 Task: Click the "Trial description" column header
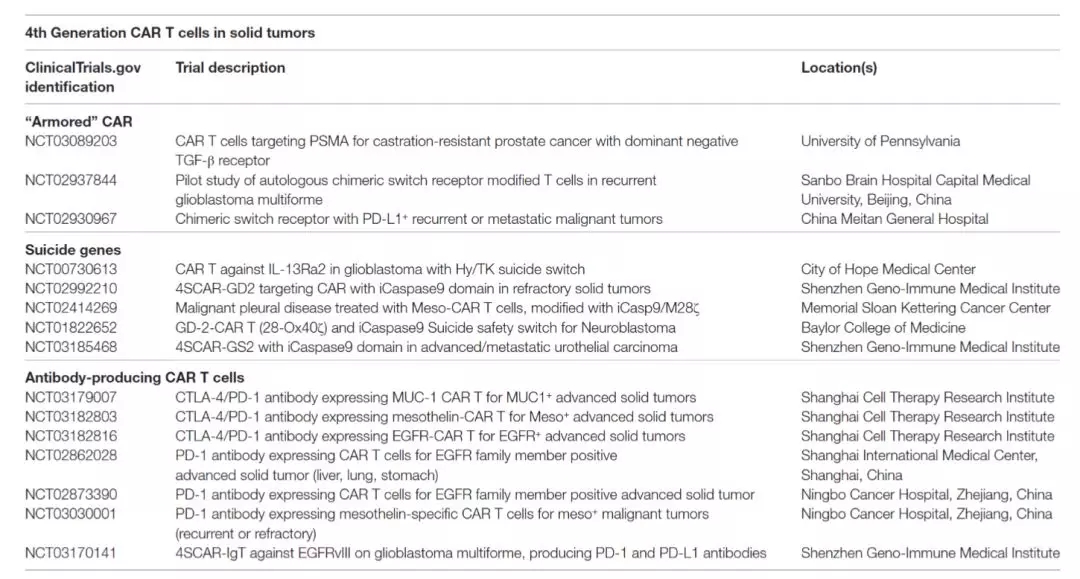[230, 68]
